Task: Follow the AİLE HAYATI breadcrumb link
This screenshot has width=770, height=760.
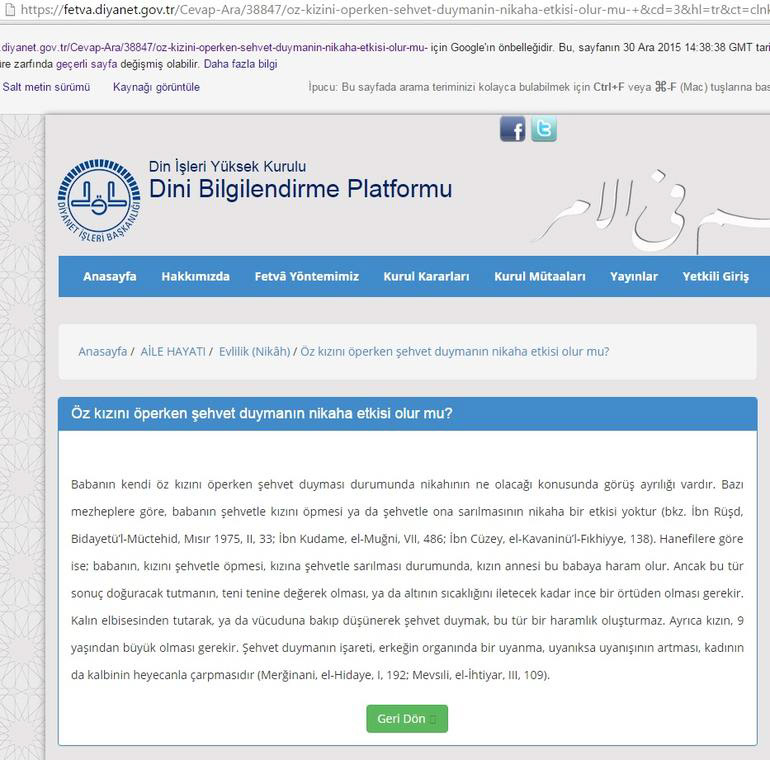Action: click(173, 352)
